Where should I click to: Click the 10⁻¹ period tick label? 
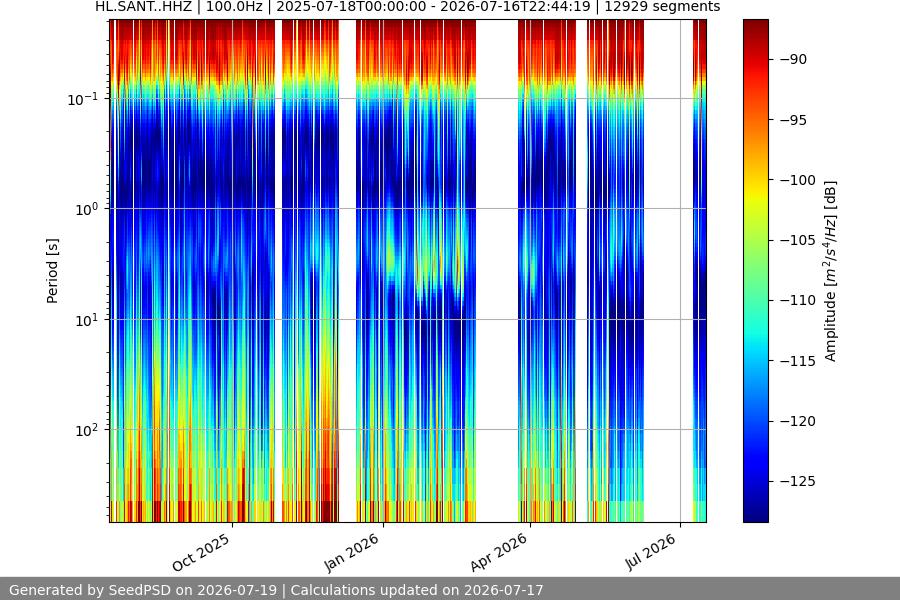83,99
